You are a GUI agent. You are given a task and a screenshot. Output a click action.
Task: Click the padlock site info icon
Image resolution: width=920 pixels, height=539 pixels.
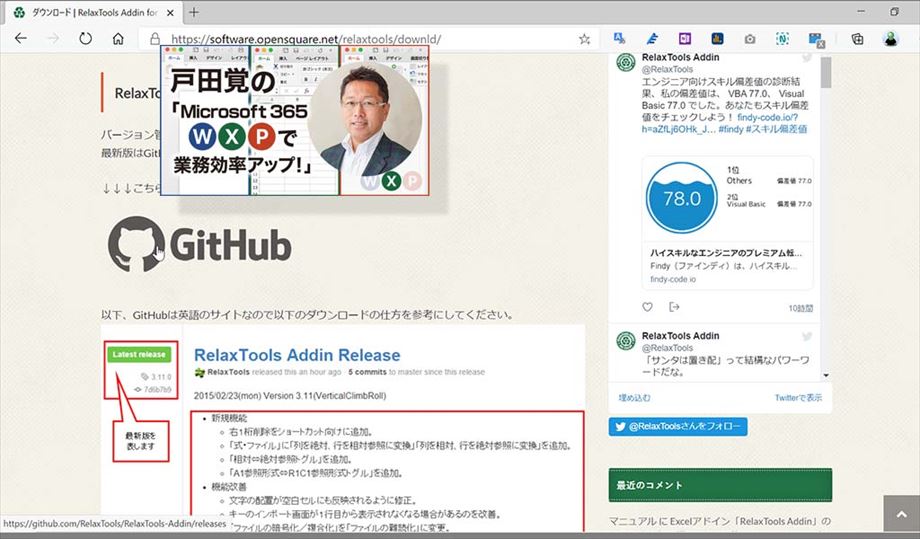(155, 39)
